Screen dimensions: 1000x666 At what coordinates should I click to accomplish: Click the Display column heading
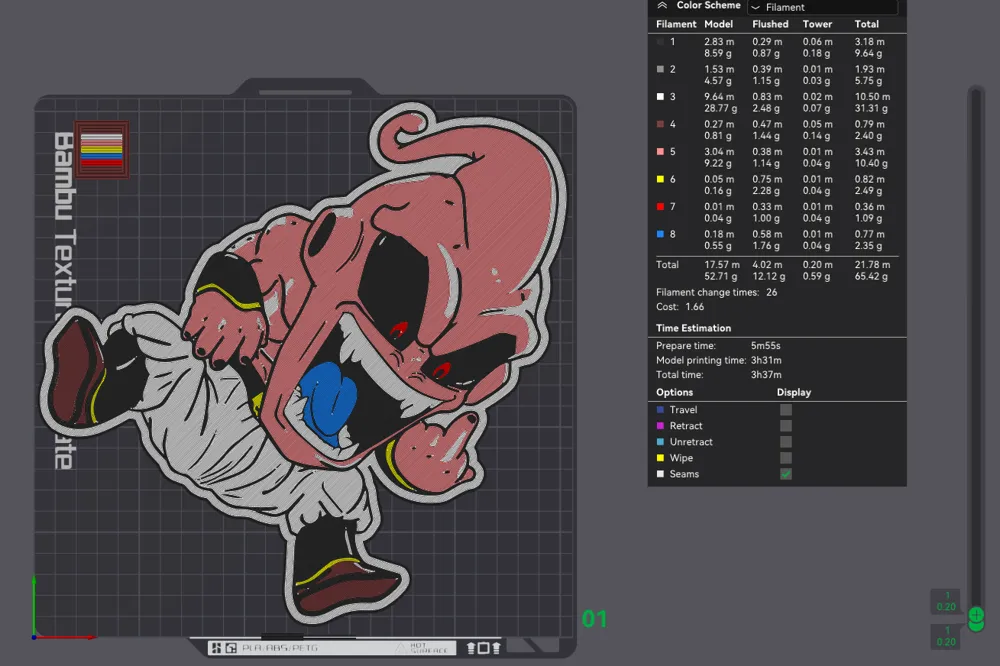pos(793,392)
